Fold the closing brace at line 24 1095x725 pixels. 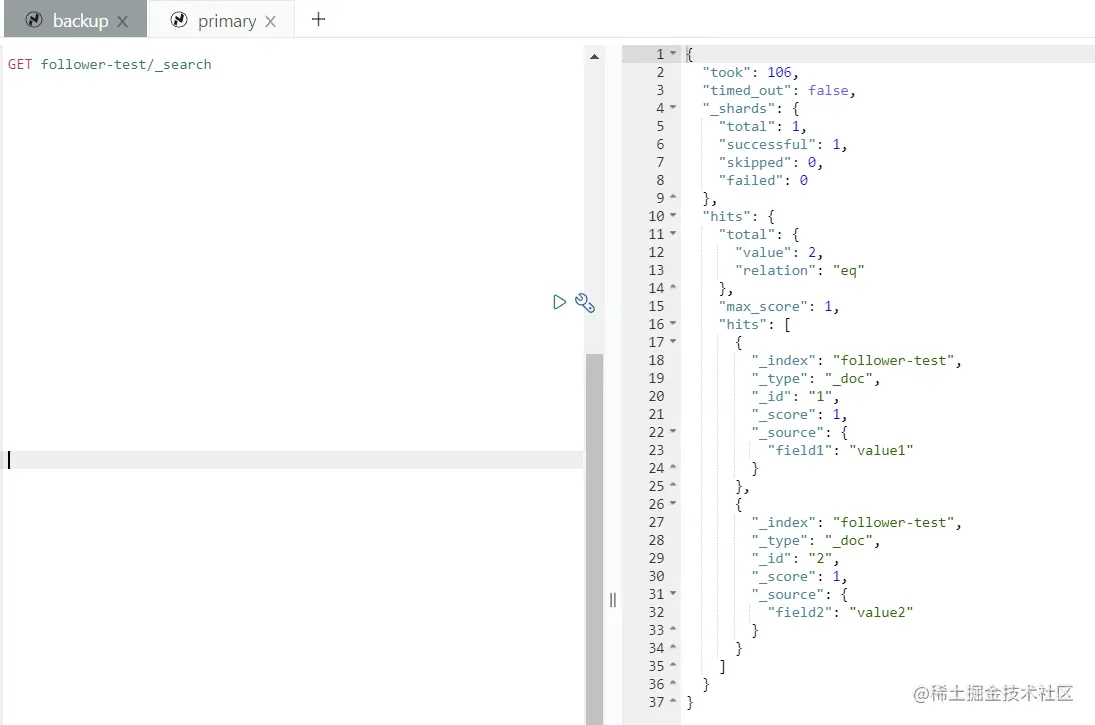coord(673,468)
